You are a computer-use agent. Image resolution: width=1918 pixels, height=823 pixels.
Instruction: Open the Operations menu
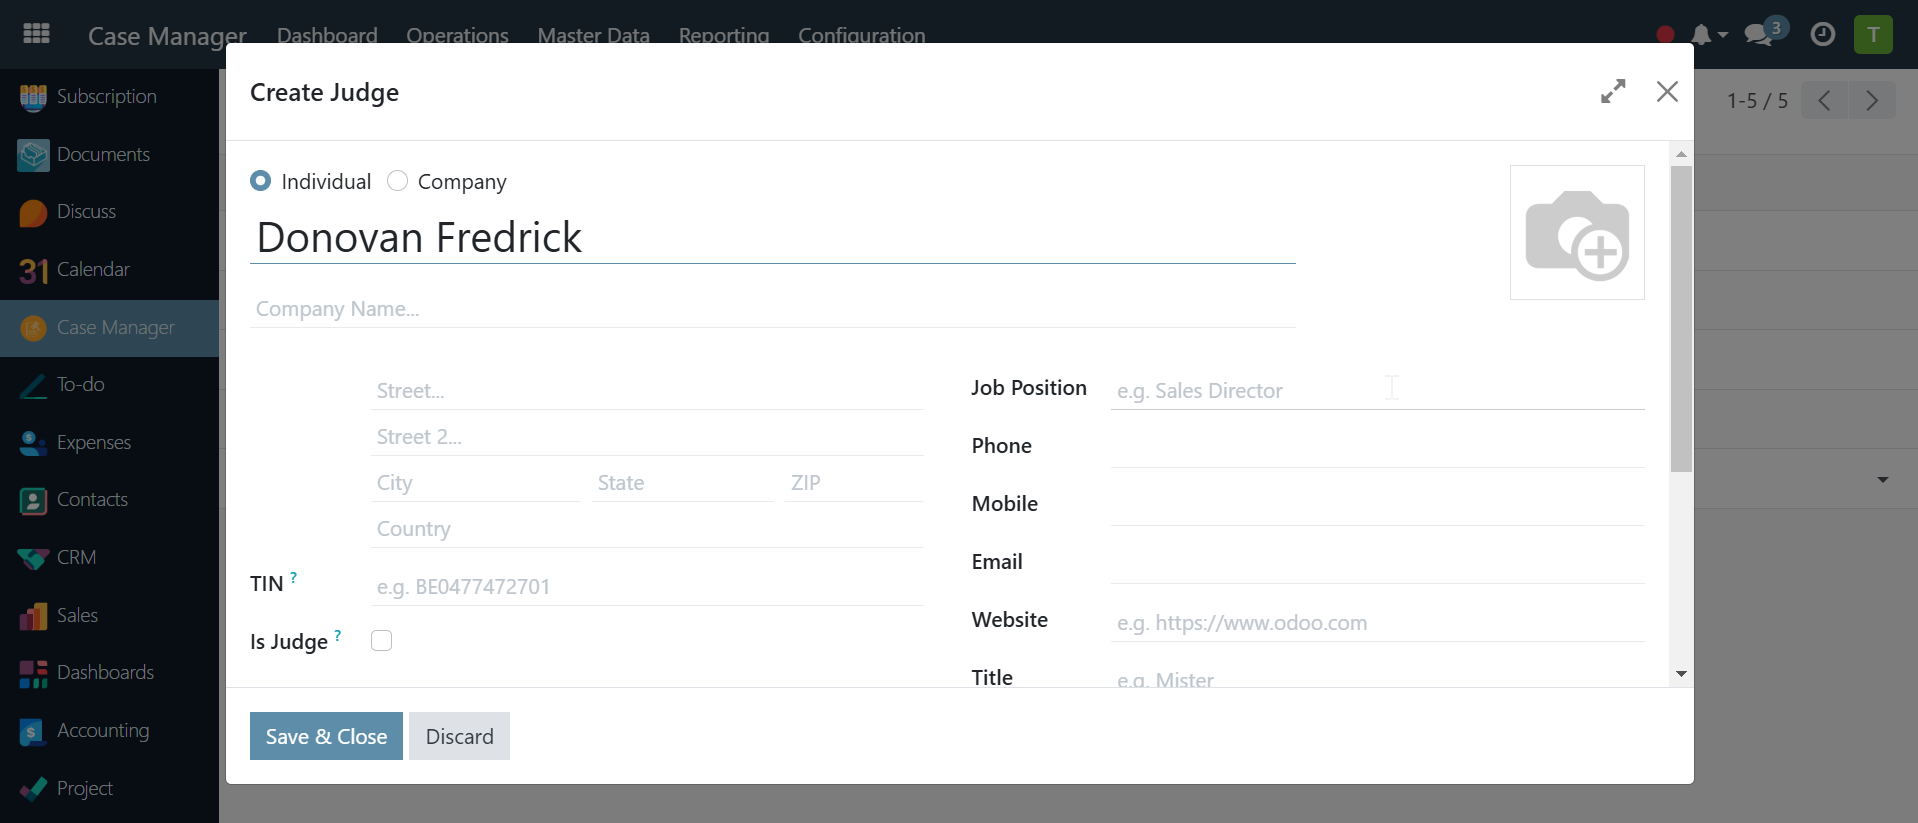457,36
